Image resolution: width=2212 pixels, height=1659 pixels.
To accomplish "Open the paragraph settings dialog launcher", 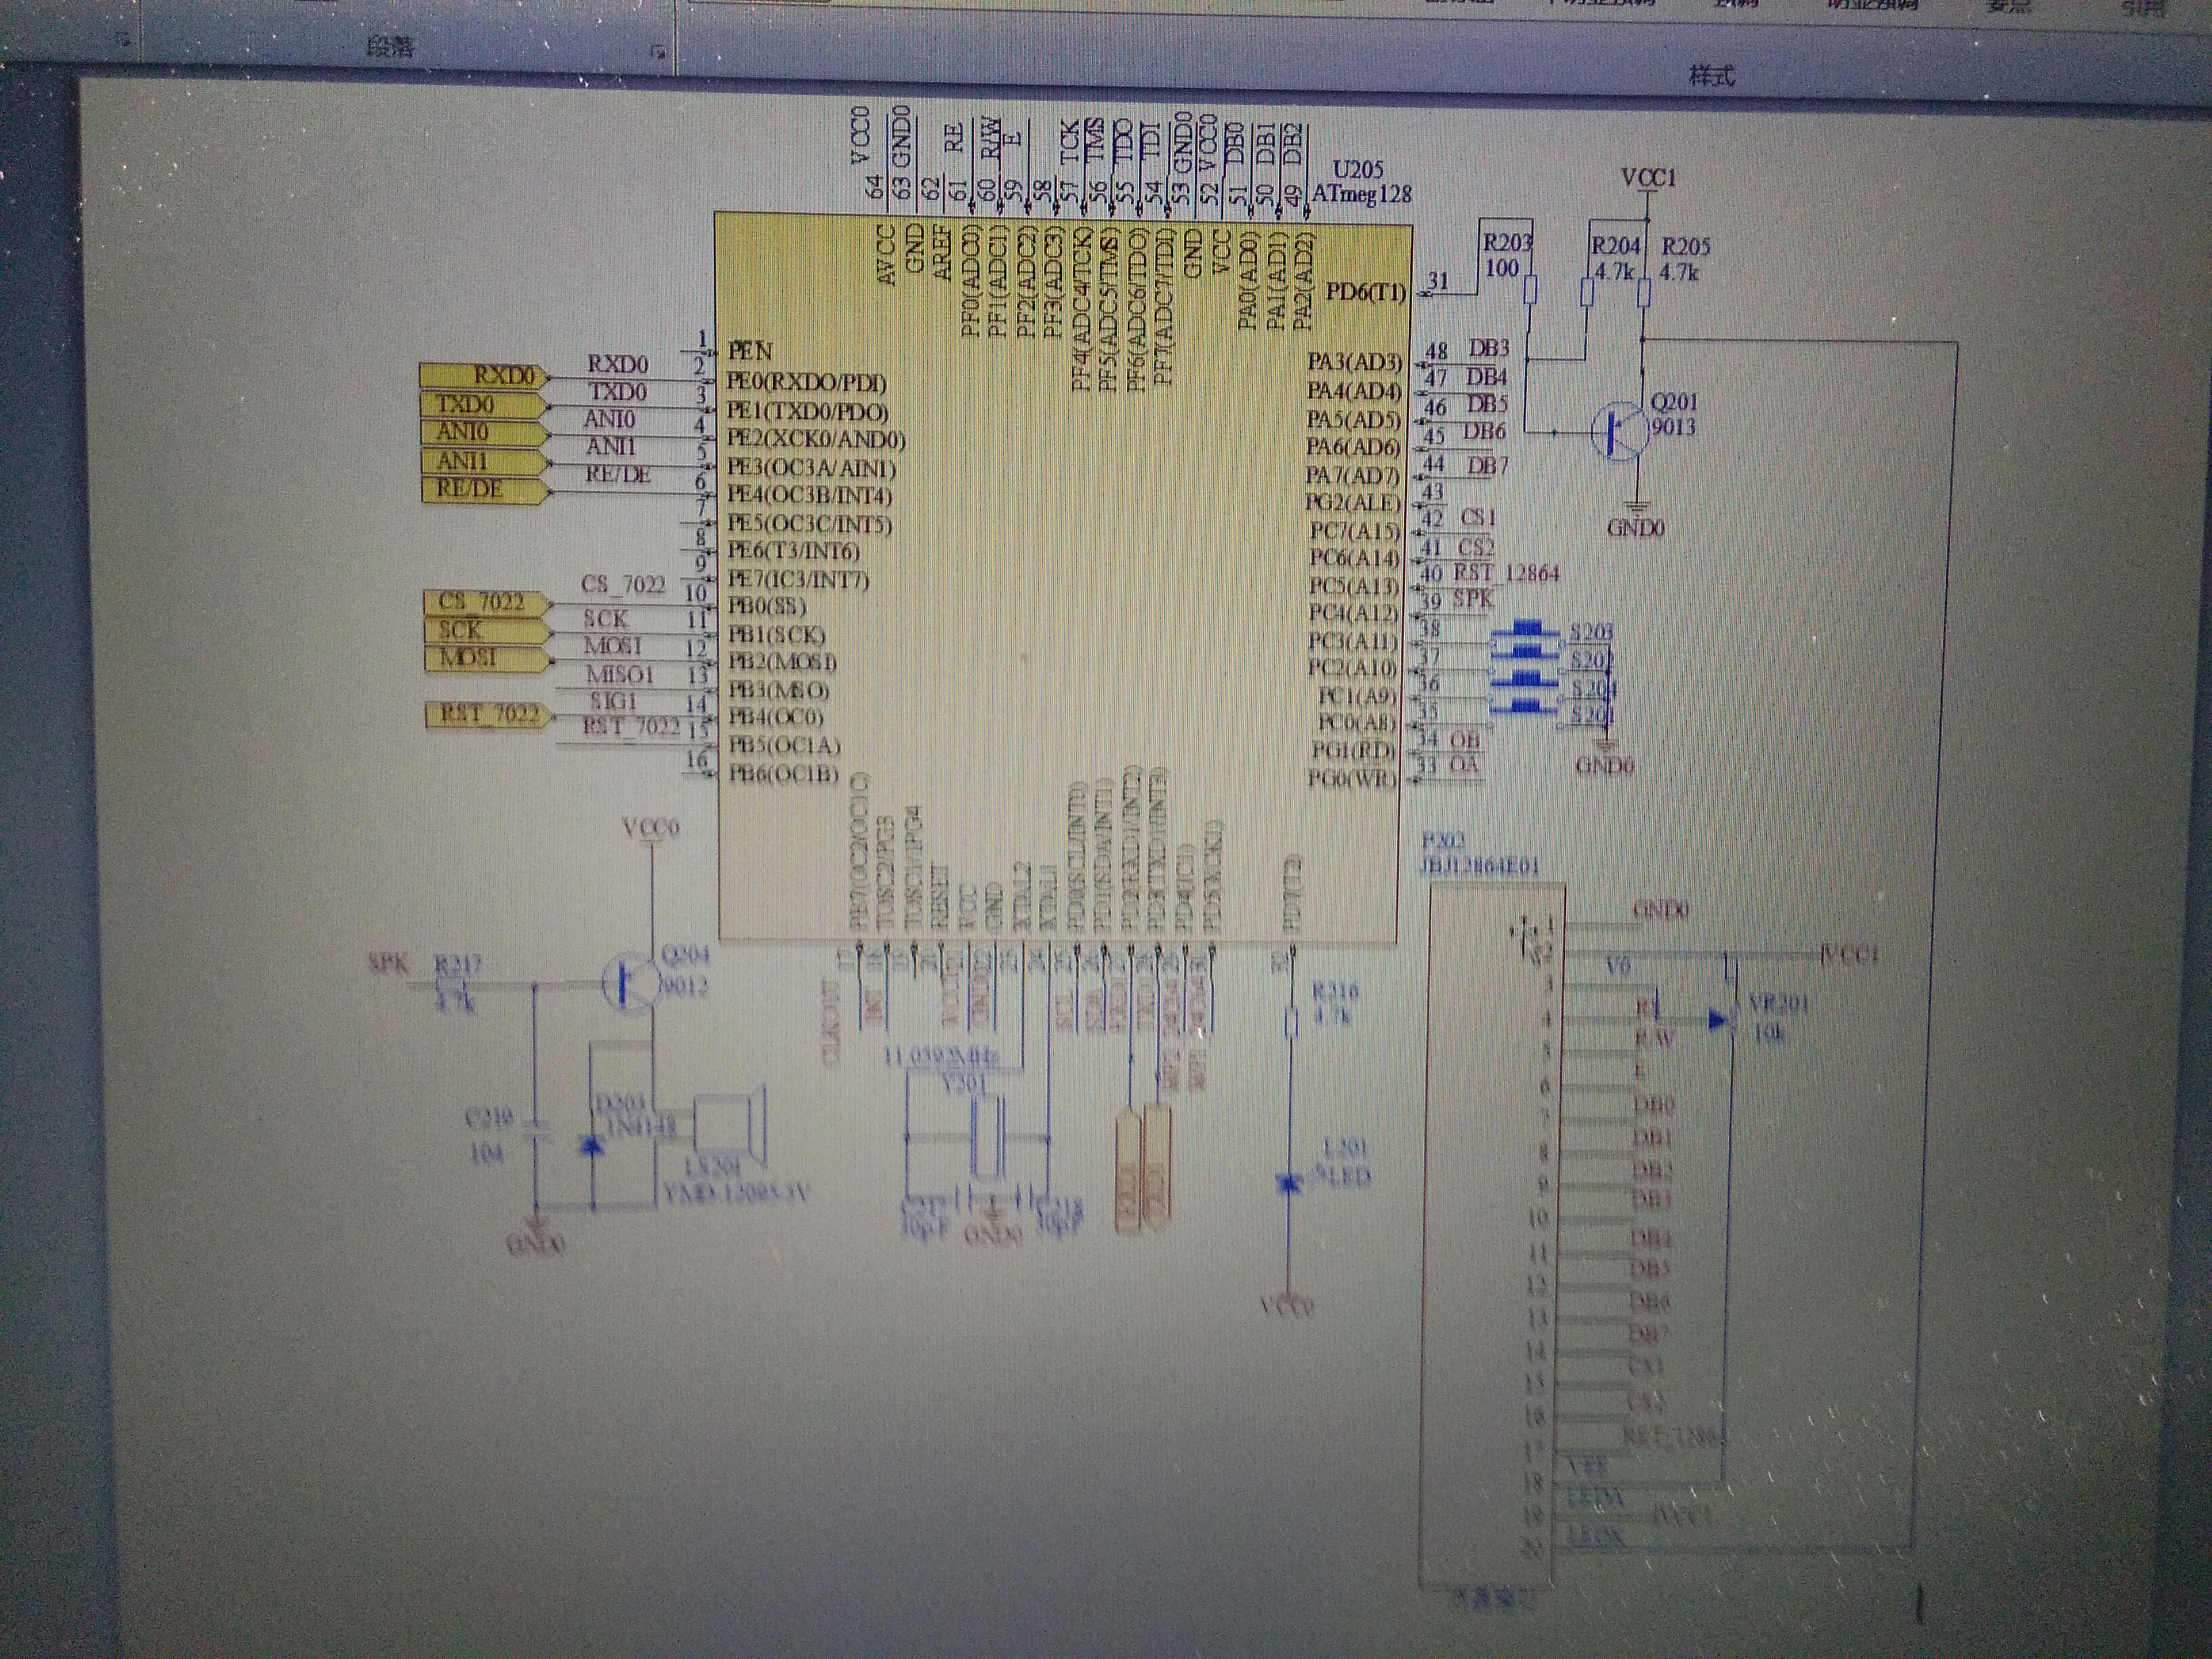I will [657, 52].
